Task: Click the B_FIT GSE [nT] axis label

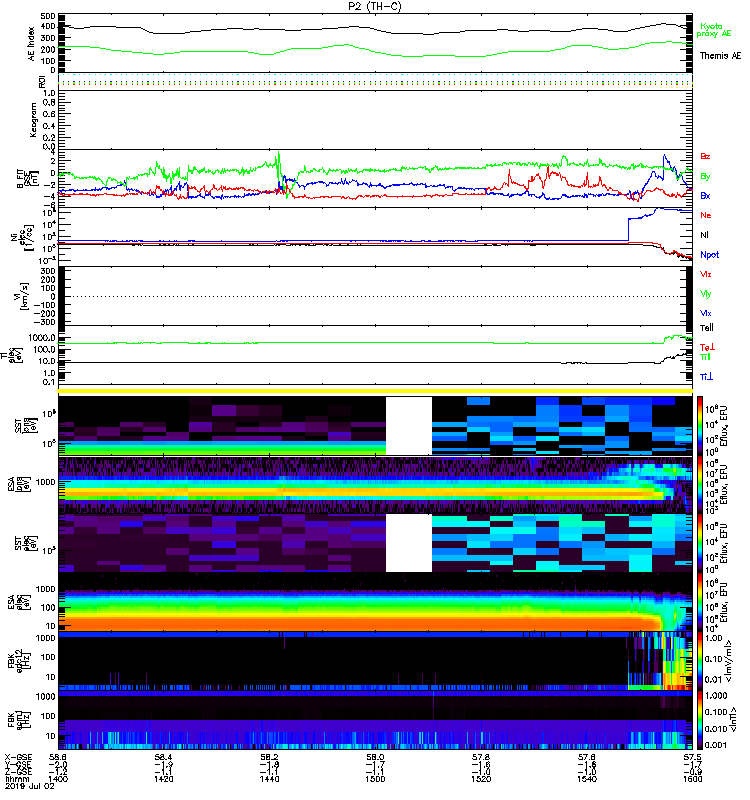Action: pos(28,179)
